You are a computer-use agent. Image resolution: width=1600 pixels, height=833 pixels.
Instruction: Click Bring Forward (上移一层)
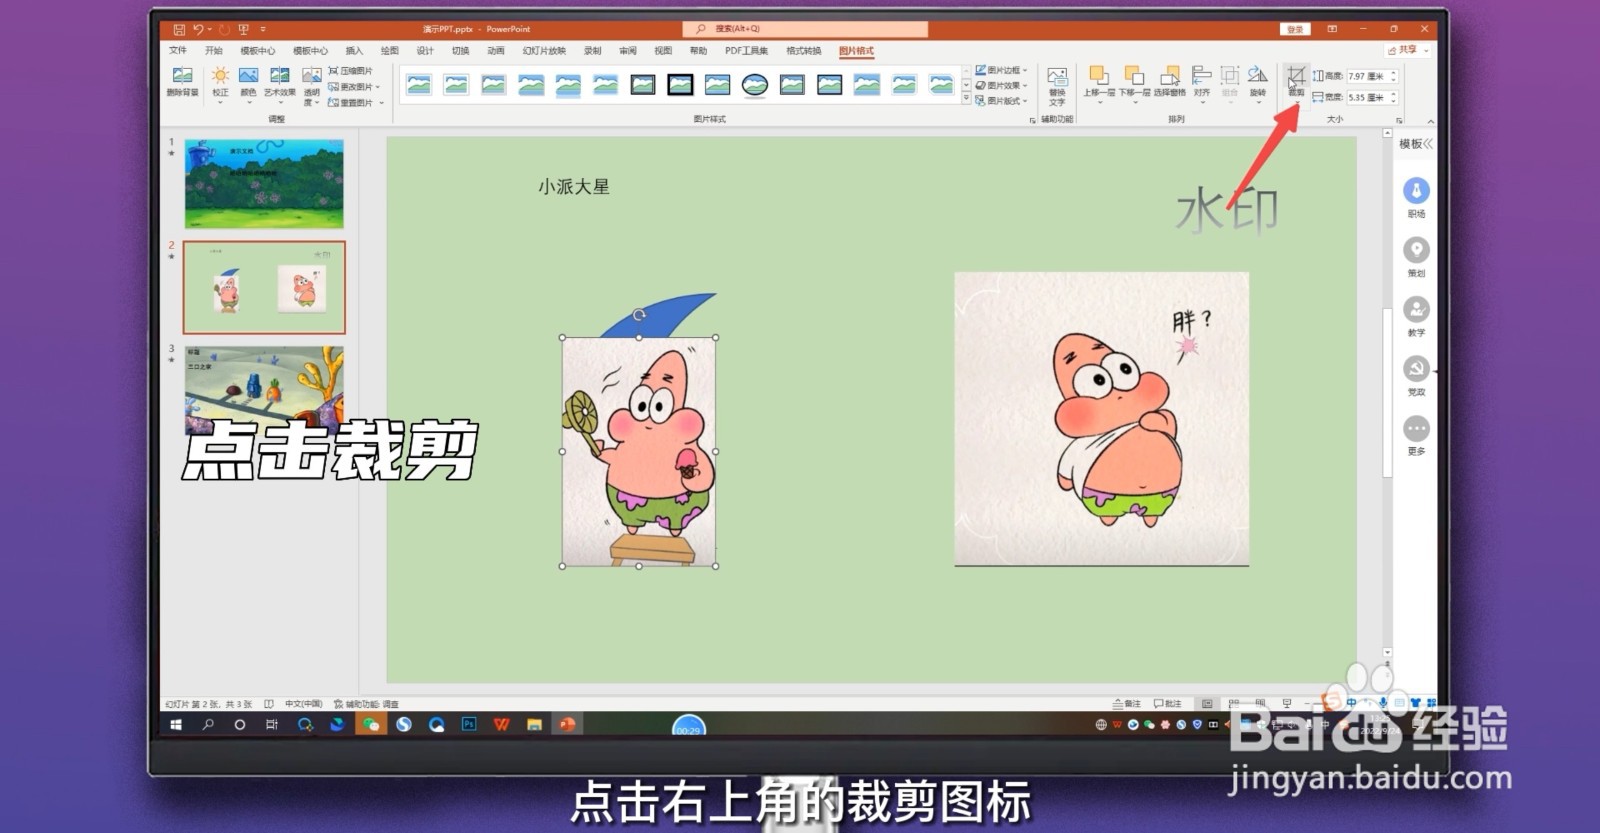point(1099,84)
